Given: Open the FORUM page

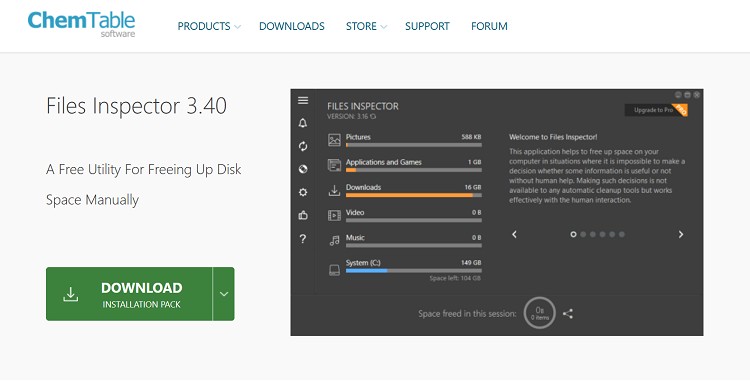Looking at the screenshot, I should pyautogui.click(x=489, y=26).
